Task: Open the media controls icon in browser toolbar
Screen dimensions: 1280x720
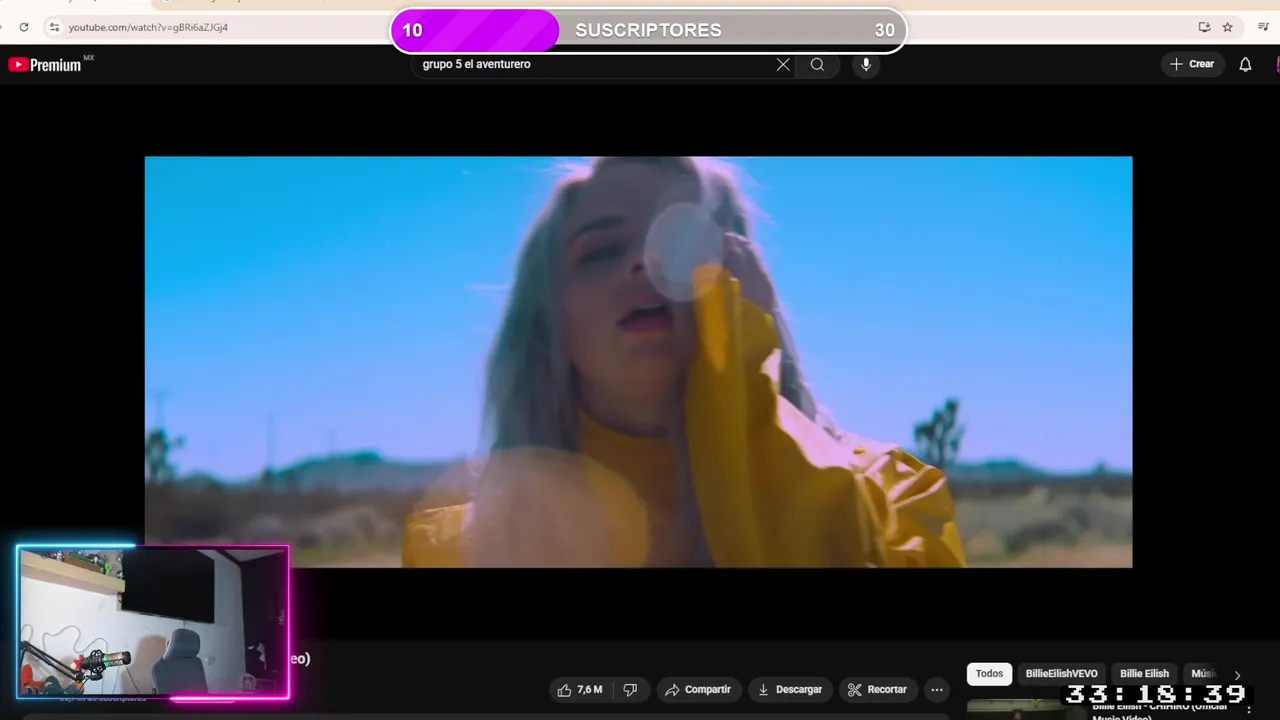Action: point(1263,27)
